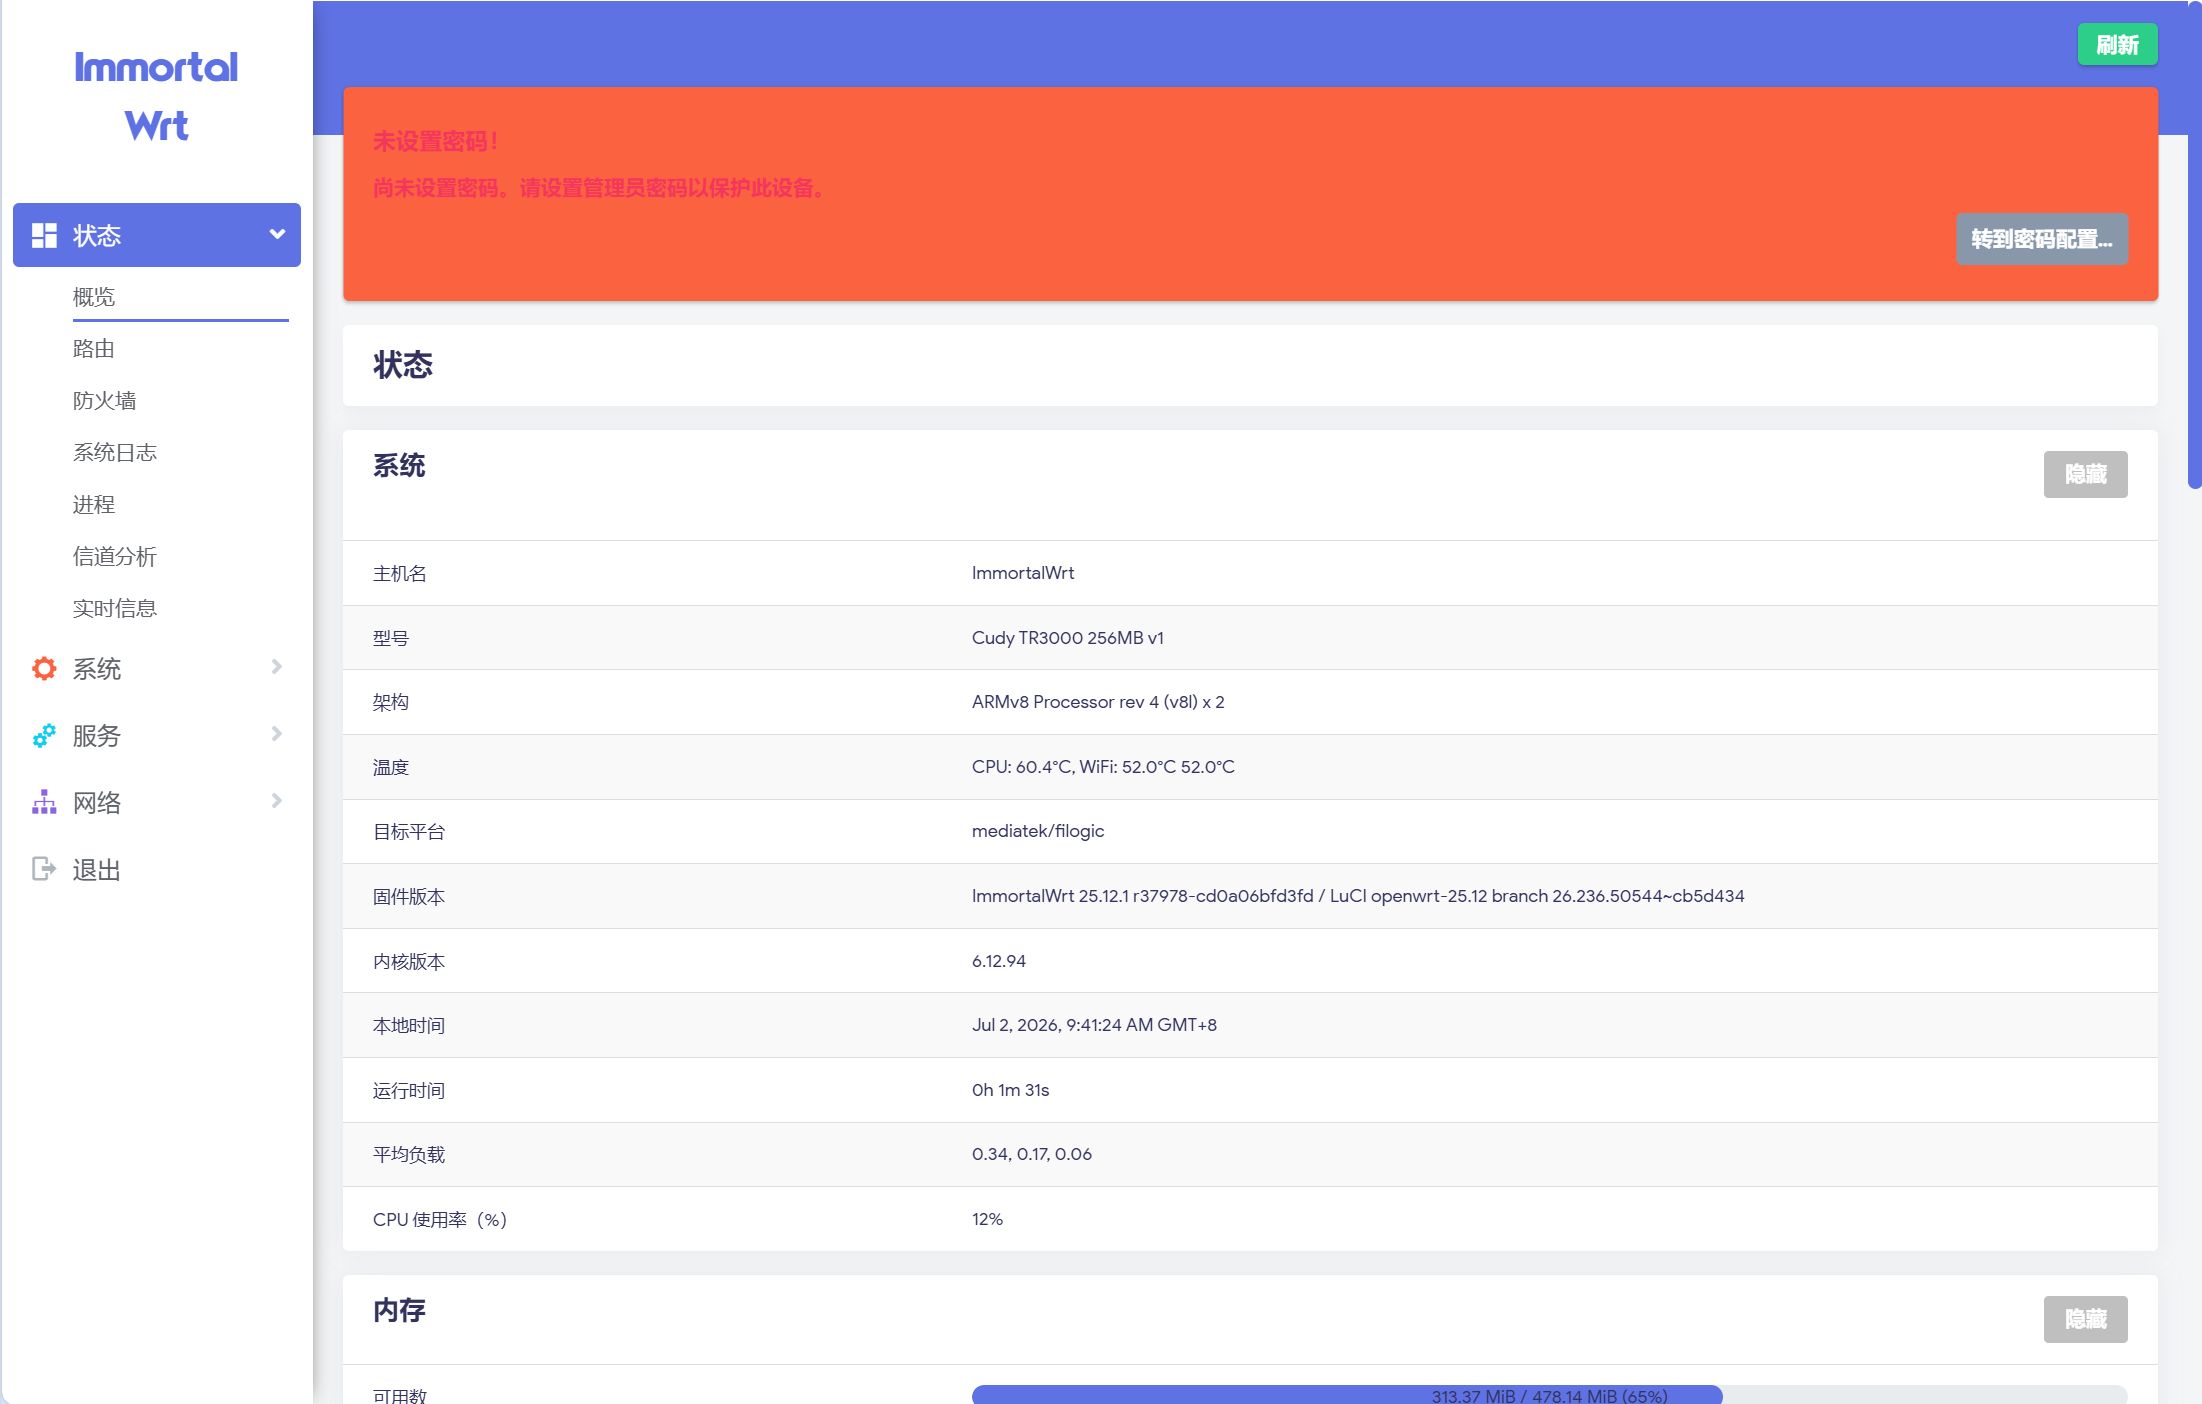Click the 运行时间 row label
The image size is (2202, 1404).
click(x=409, y=1090)
